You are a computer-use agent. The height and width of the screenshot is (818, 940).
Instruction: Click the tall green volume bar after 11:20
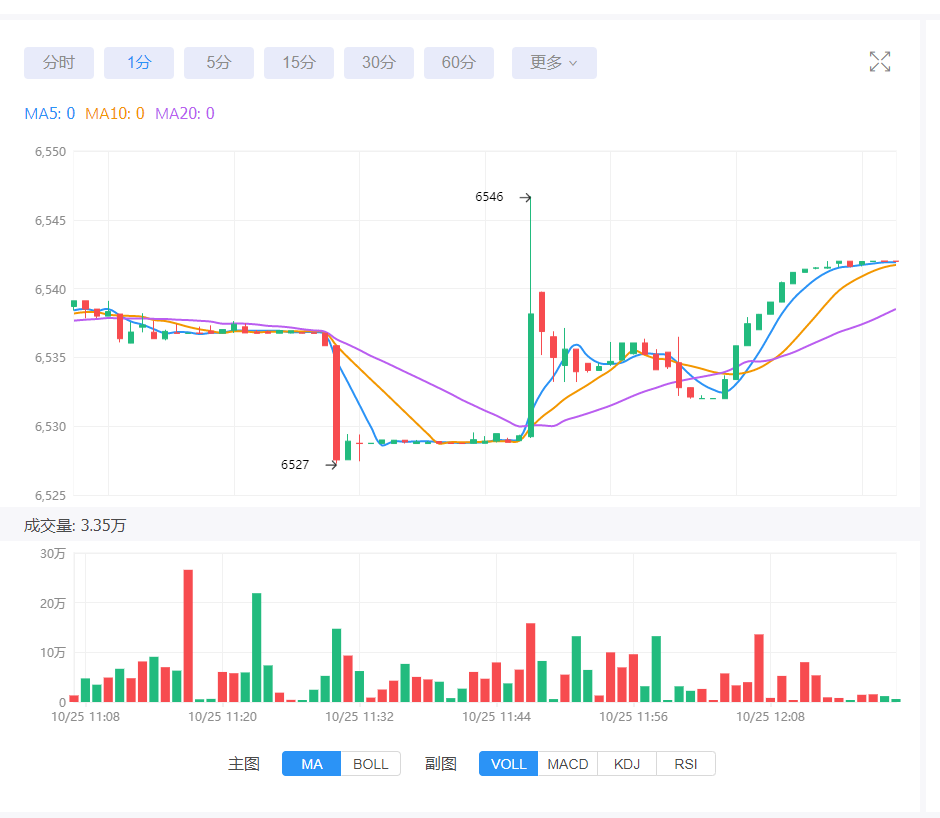point(257,648)
